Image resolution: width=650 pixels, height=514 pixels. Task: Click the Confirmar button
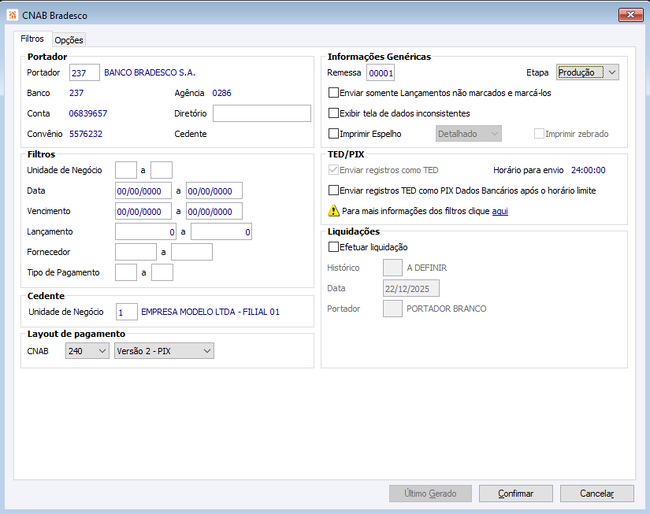point(516,494)
